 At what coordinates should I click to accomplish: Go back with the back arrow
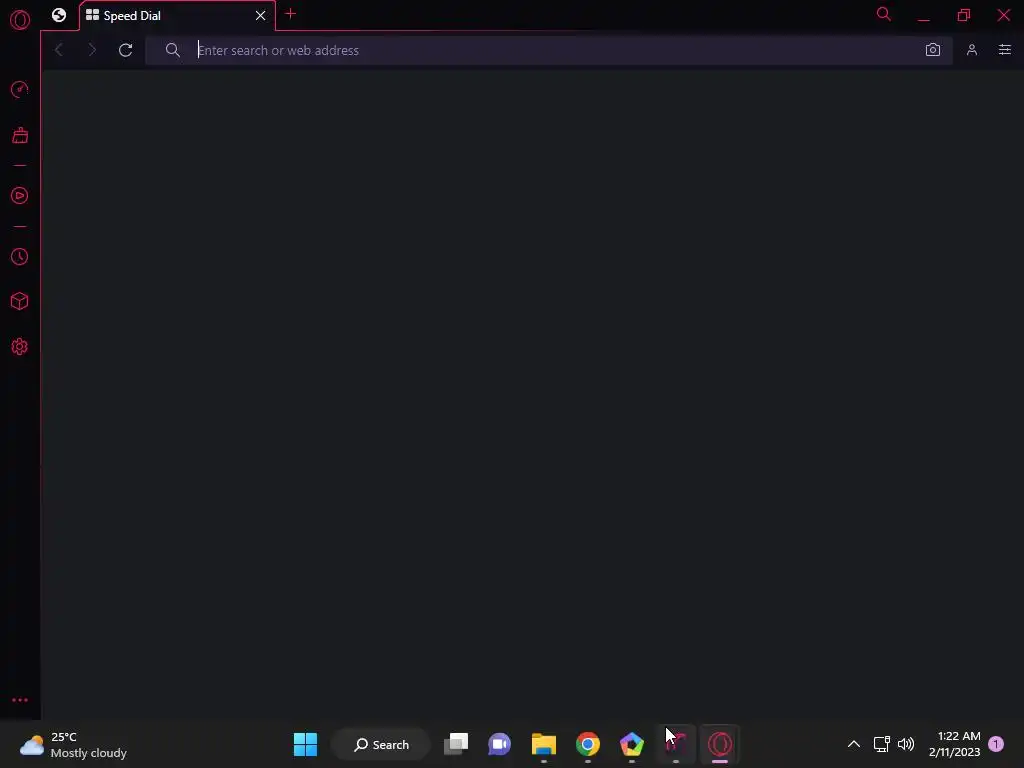(59, 50)
